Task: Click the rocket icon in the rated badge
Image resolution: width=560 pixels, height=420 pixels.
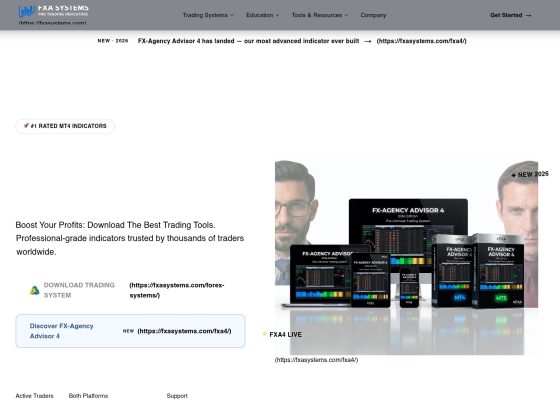Action: [26, 125]
